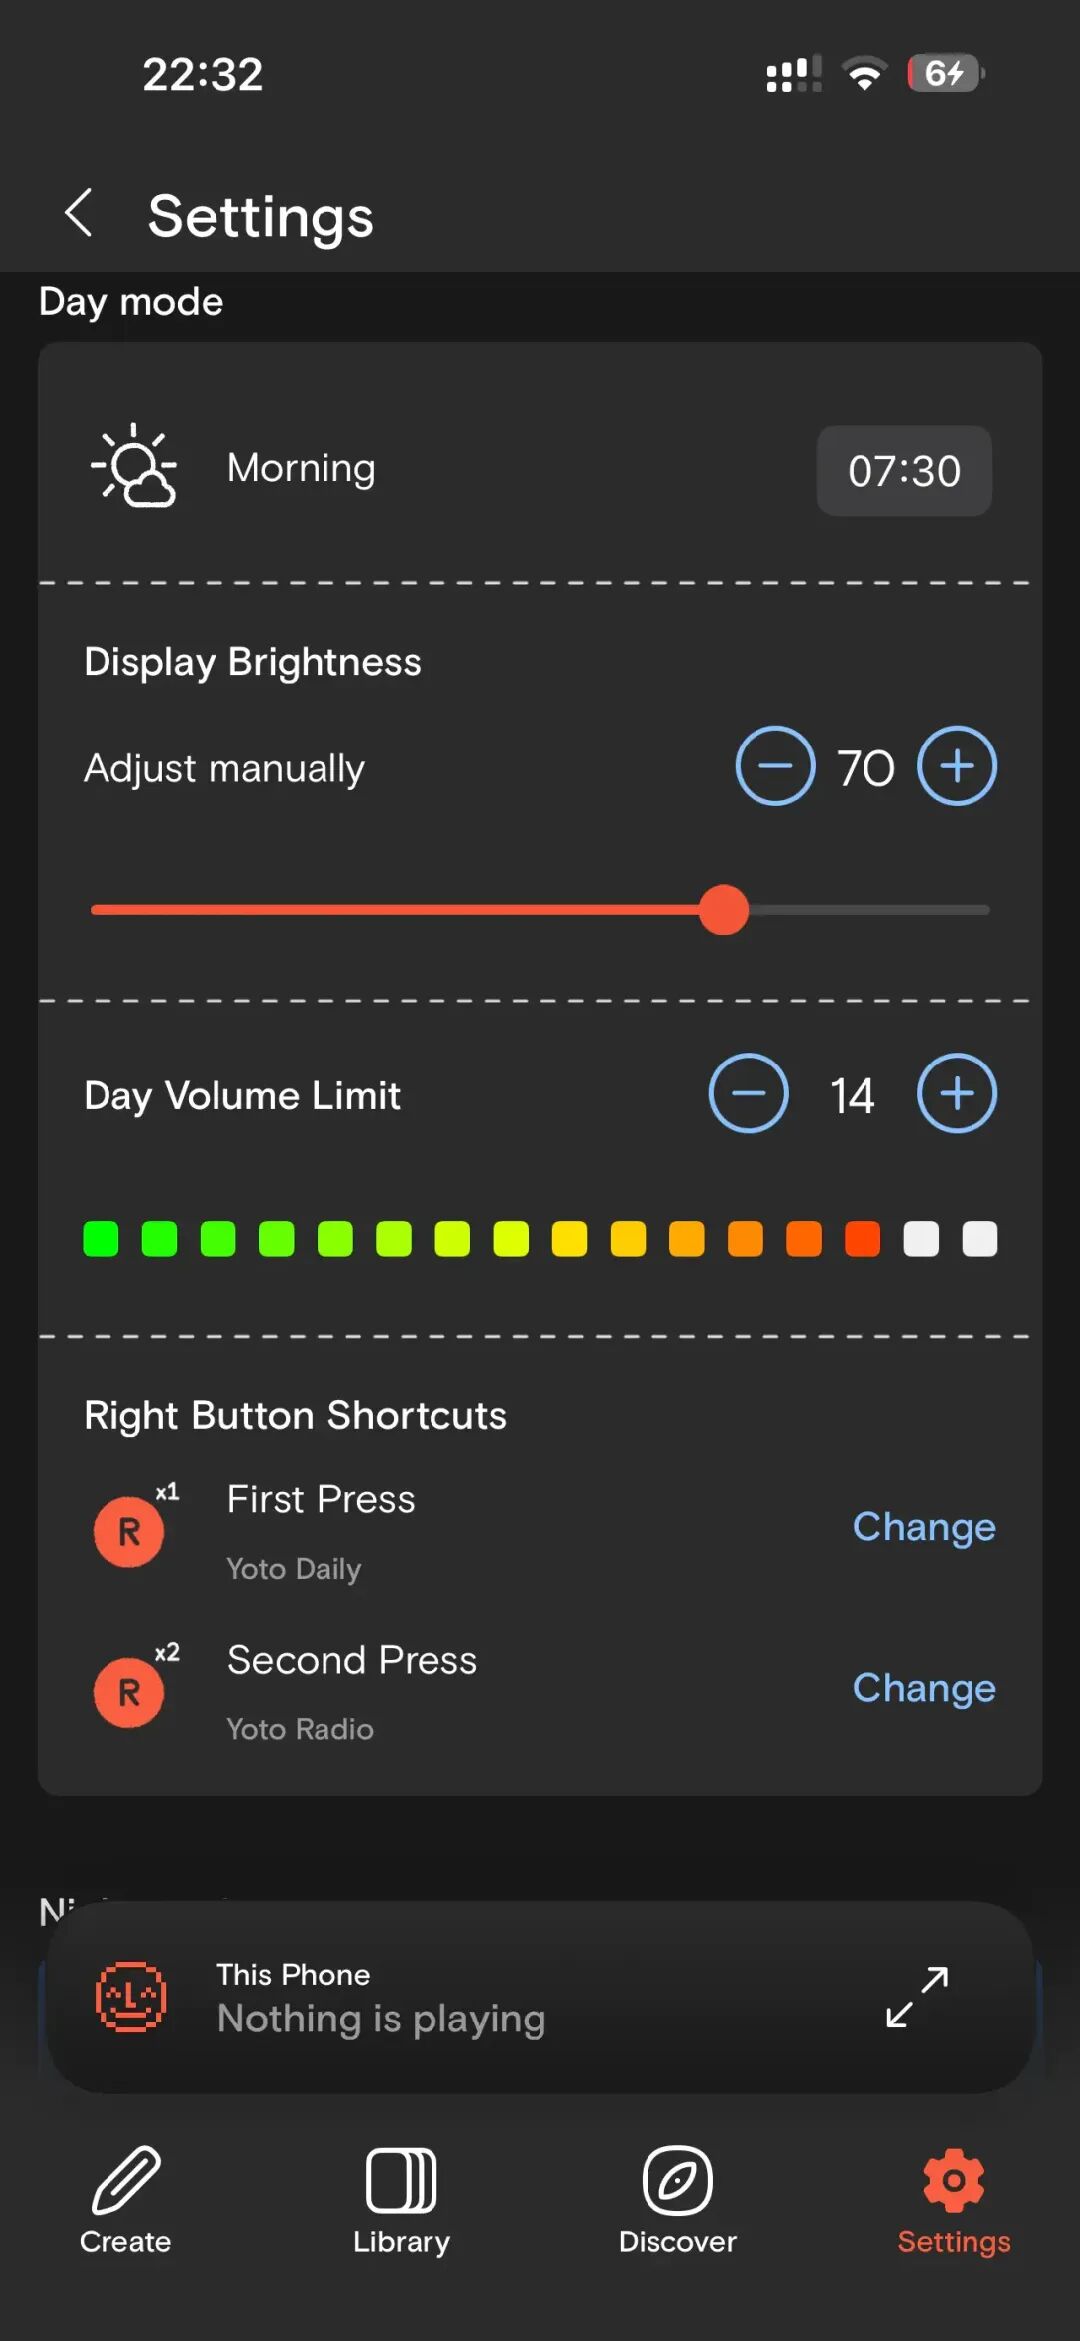Select the last white volume square
Screen dimensions: 1080x2341
point(980,1239)
